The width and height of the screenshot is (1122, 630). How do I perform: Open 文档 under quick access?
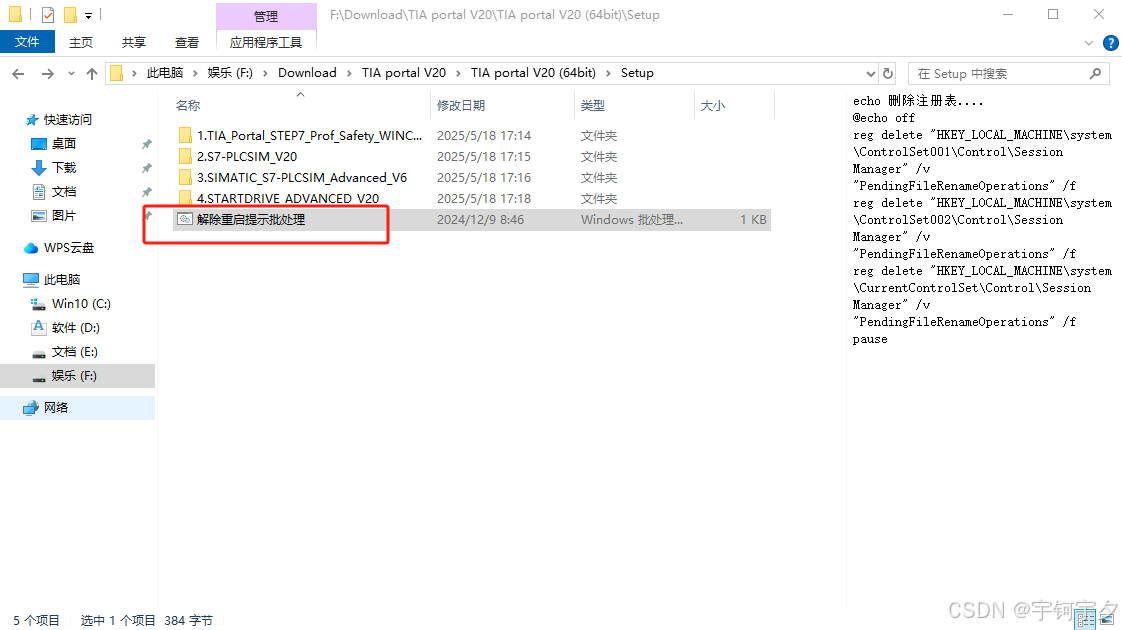(64, 191)
